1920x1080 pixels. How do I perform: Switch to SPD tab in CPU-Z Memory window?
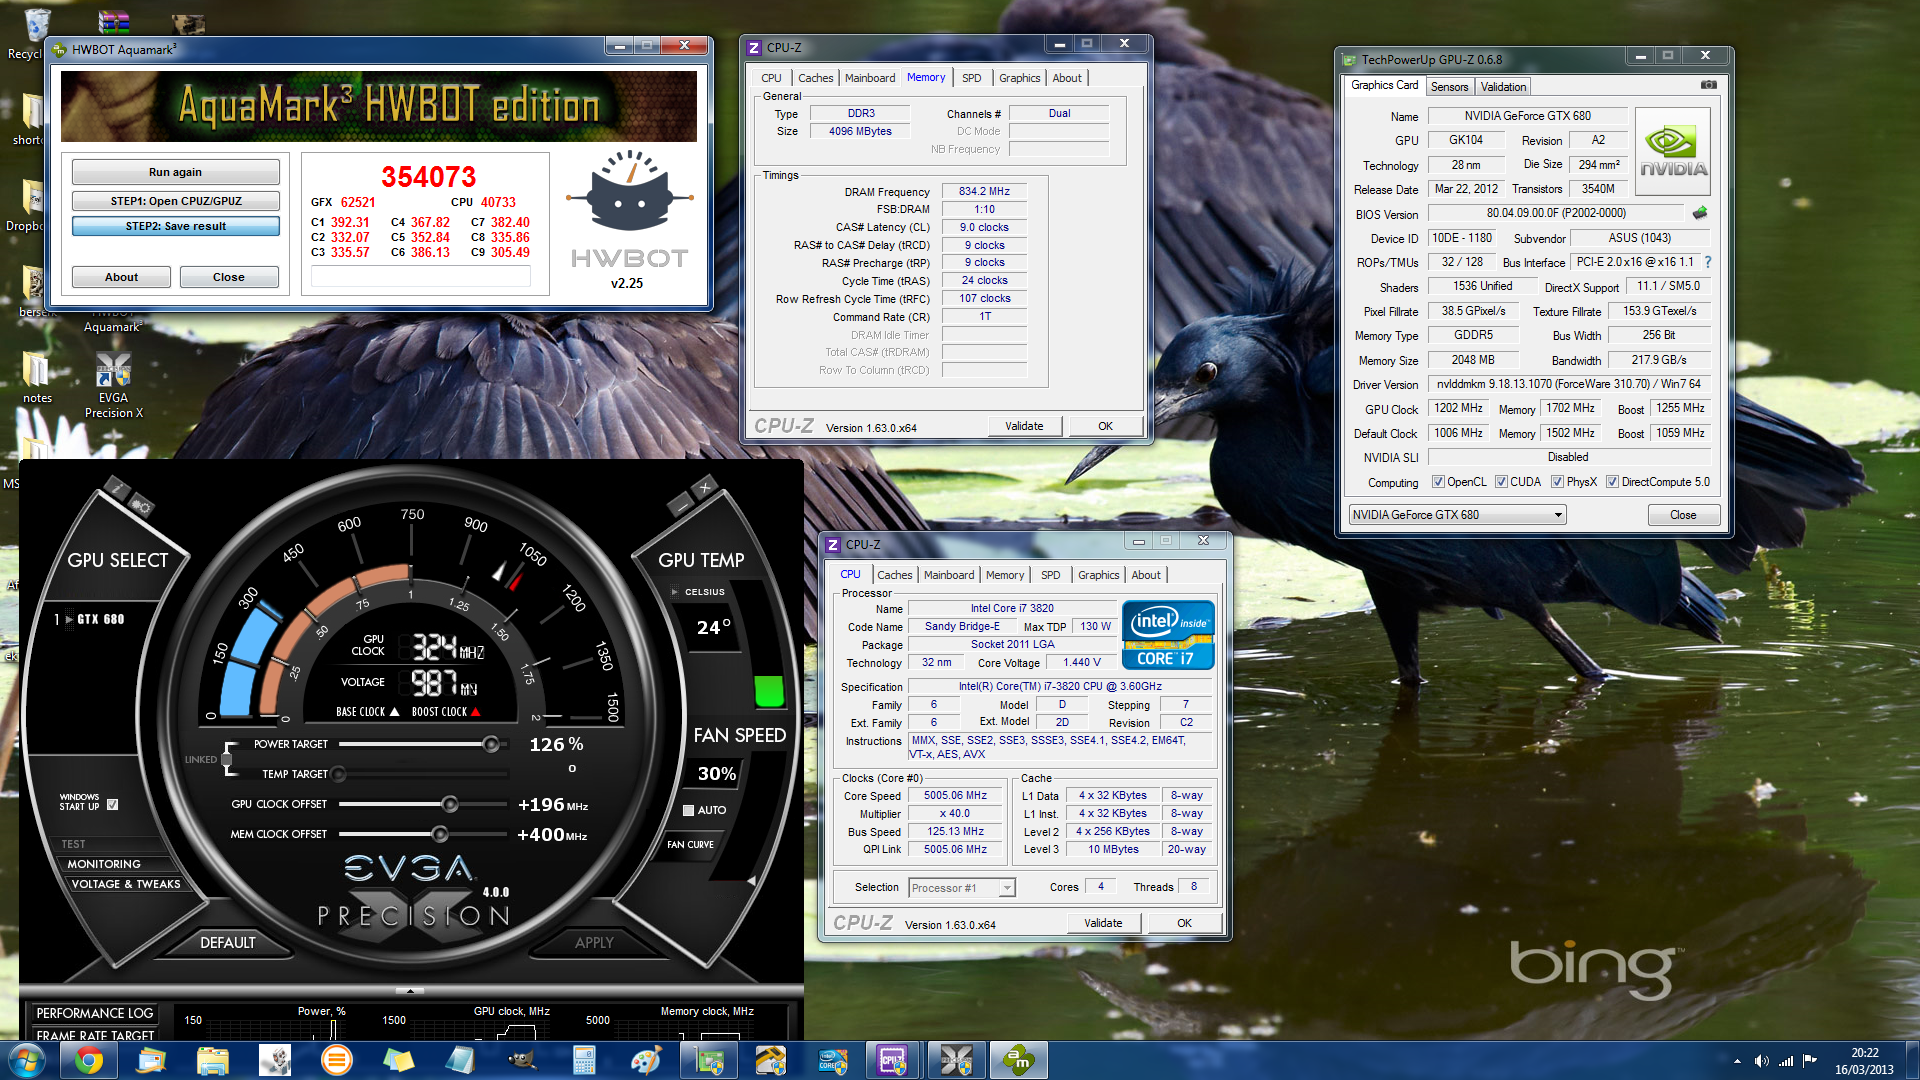coord(971,78)
